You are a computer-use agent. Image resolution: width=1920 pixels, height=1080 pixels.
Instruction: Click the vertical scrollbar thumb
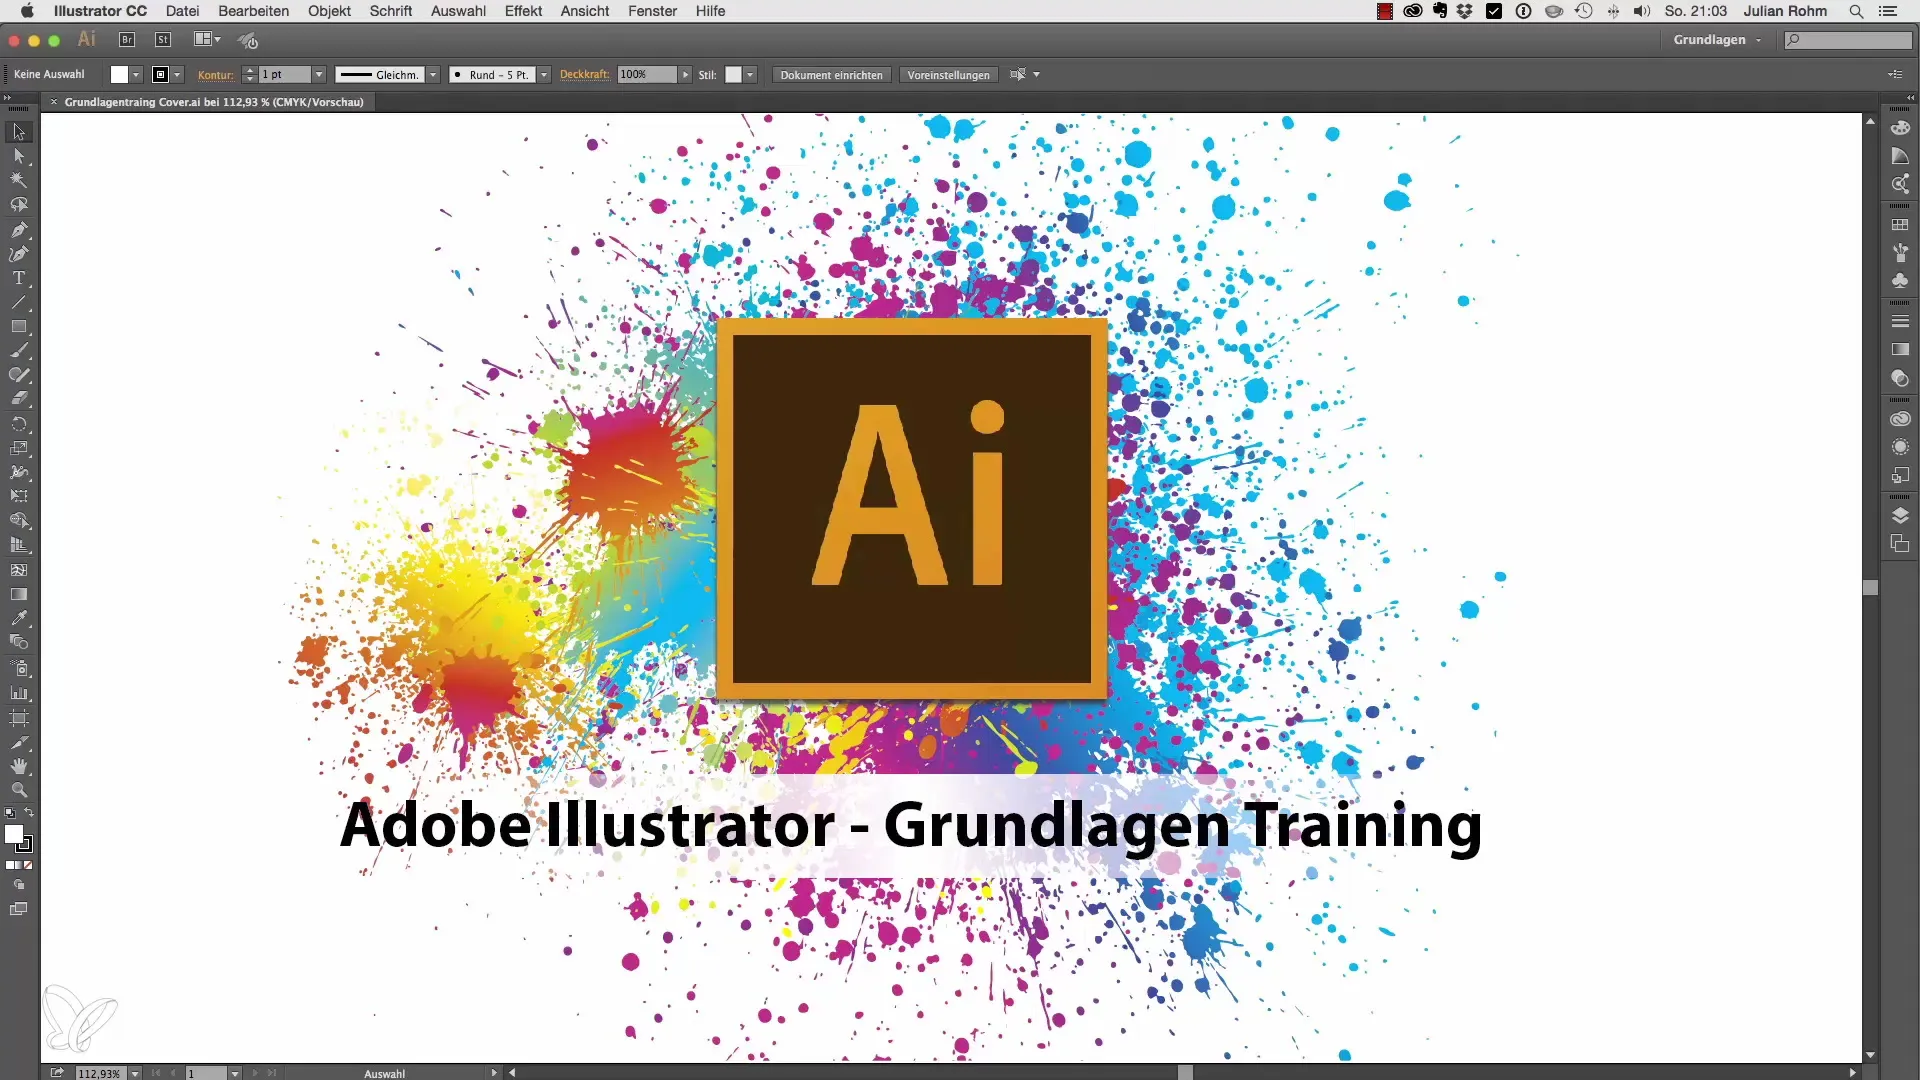pyautogui.click(x=1870, y=588)
